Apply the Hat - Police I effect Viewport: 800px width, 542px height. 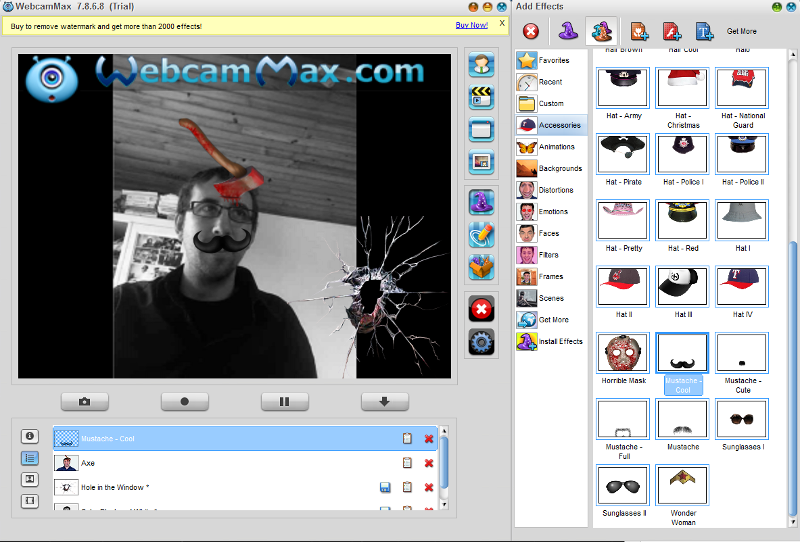click(682, 154)
